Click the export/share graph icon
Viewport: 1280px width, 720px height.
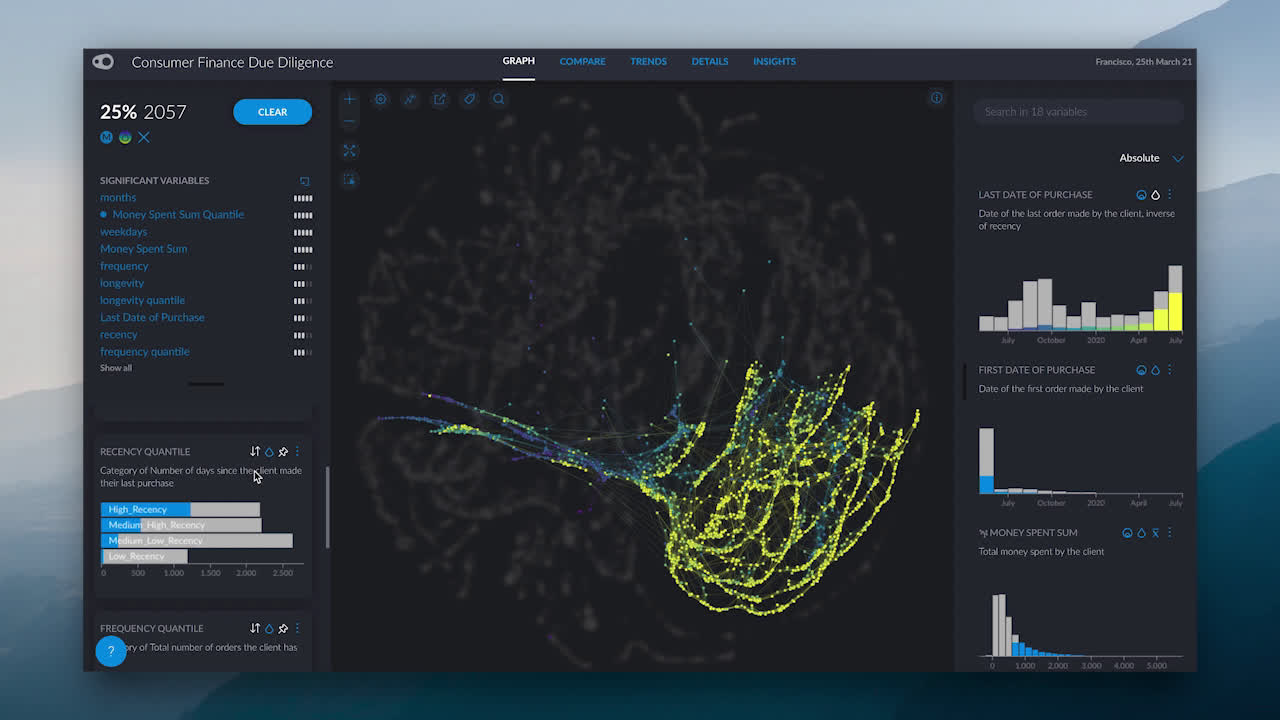point(439,99)
